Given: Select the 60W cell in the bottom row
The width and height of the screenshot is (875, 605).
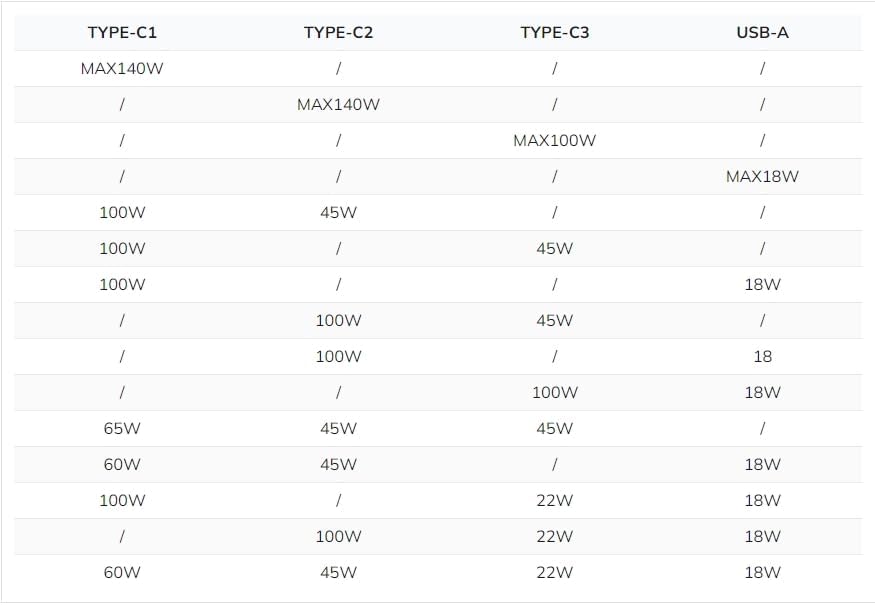Looking at the screenshot, I should pyautogui.click(x=122, y=573).
